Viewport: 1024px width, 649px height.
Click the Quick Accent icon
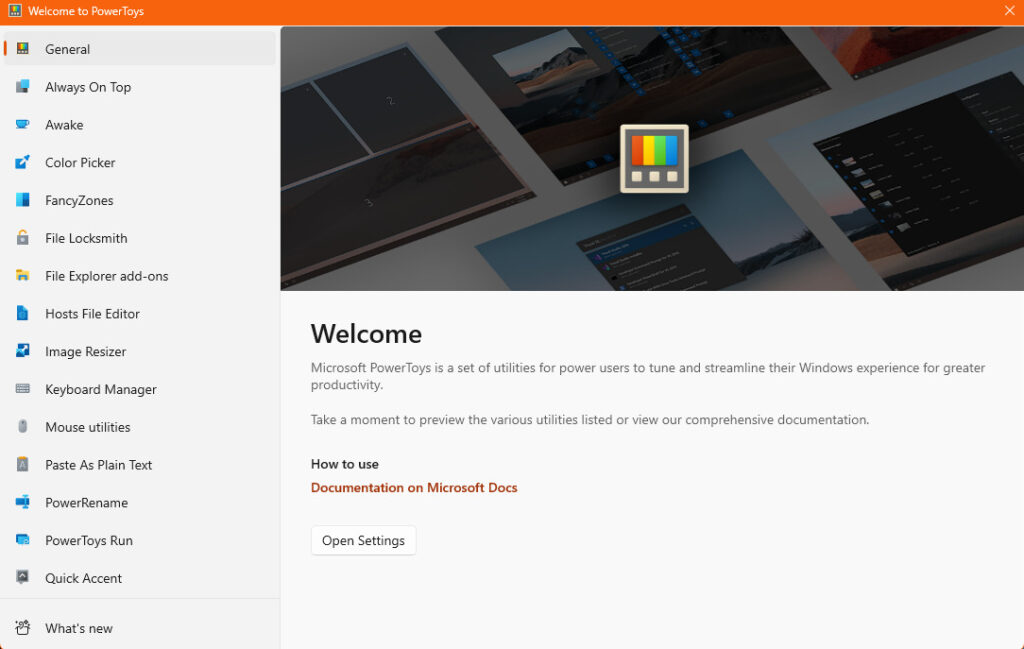[23, 577]
